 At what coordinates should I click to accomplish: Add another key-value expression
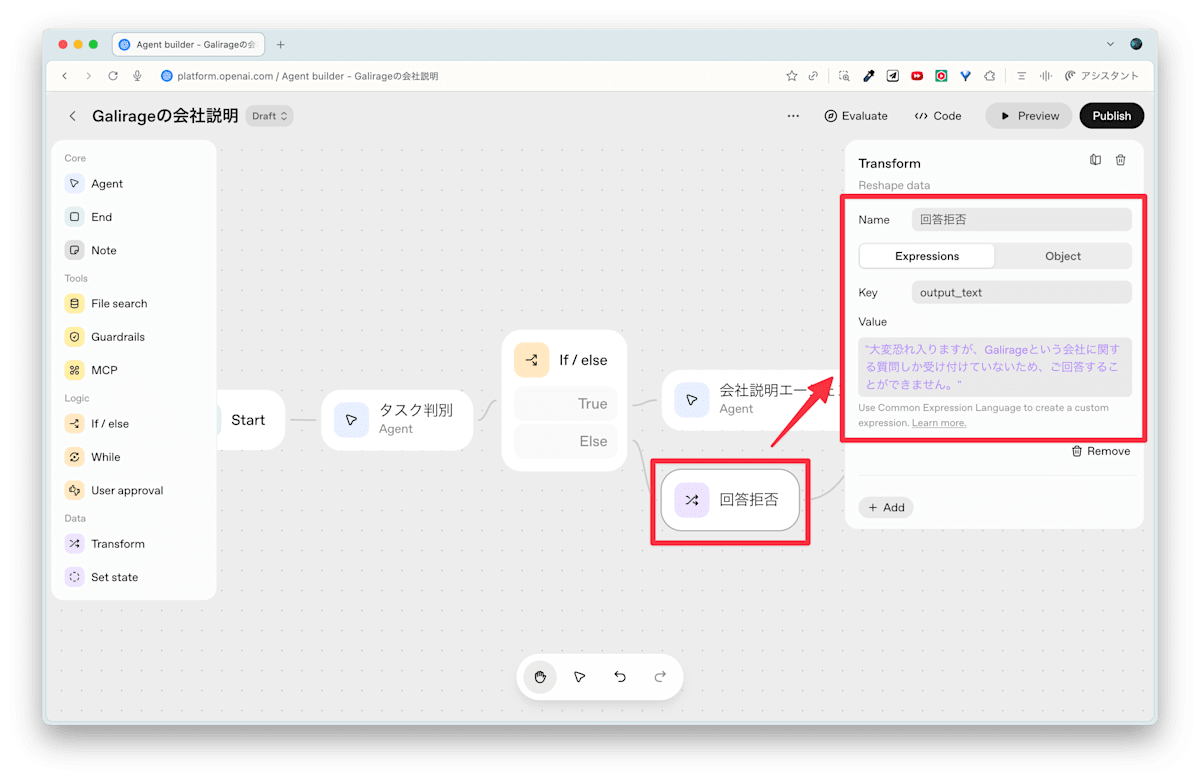point(886,508)
